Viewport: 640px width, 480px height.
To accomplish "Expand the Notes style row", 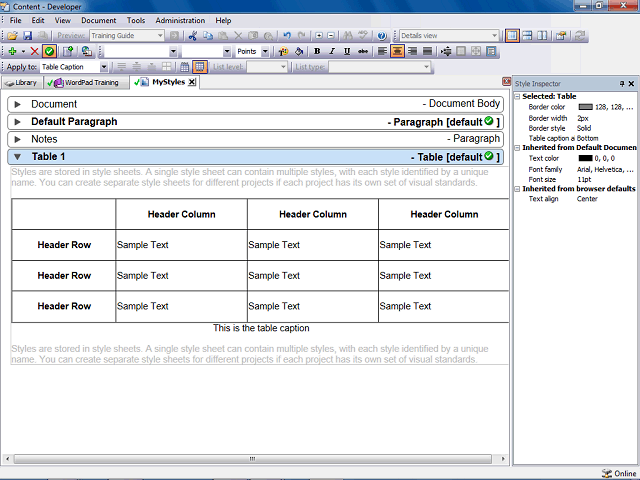I will coord(18,140).
